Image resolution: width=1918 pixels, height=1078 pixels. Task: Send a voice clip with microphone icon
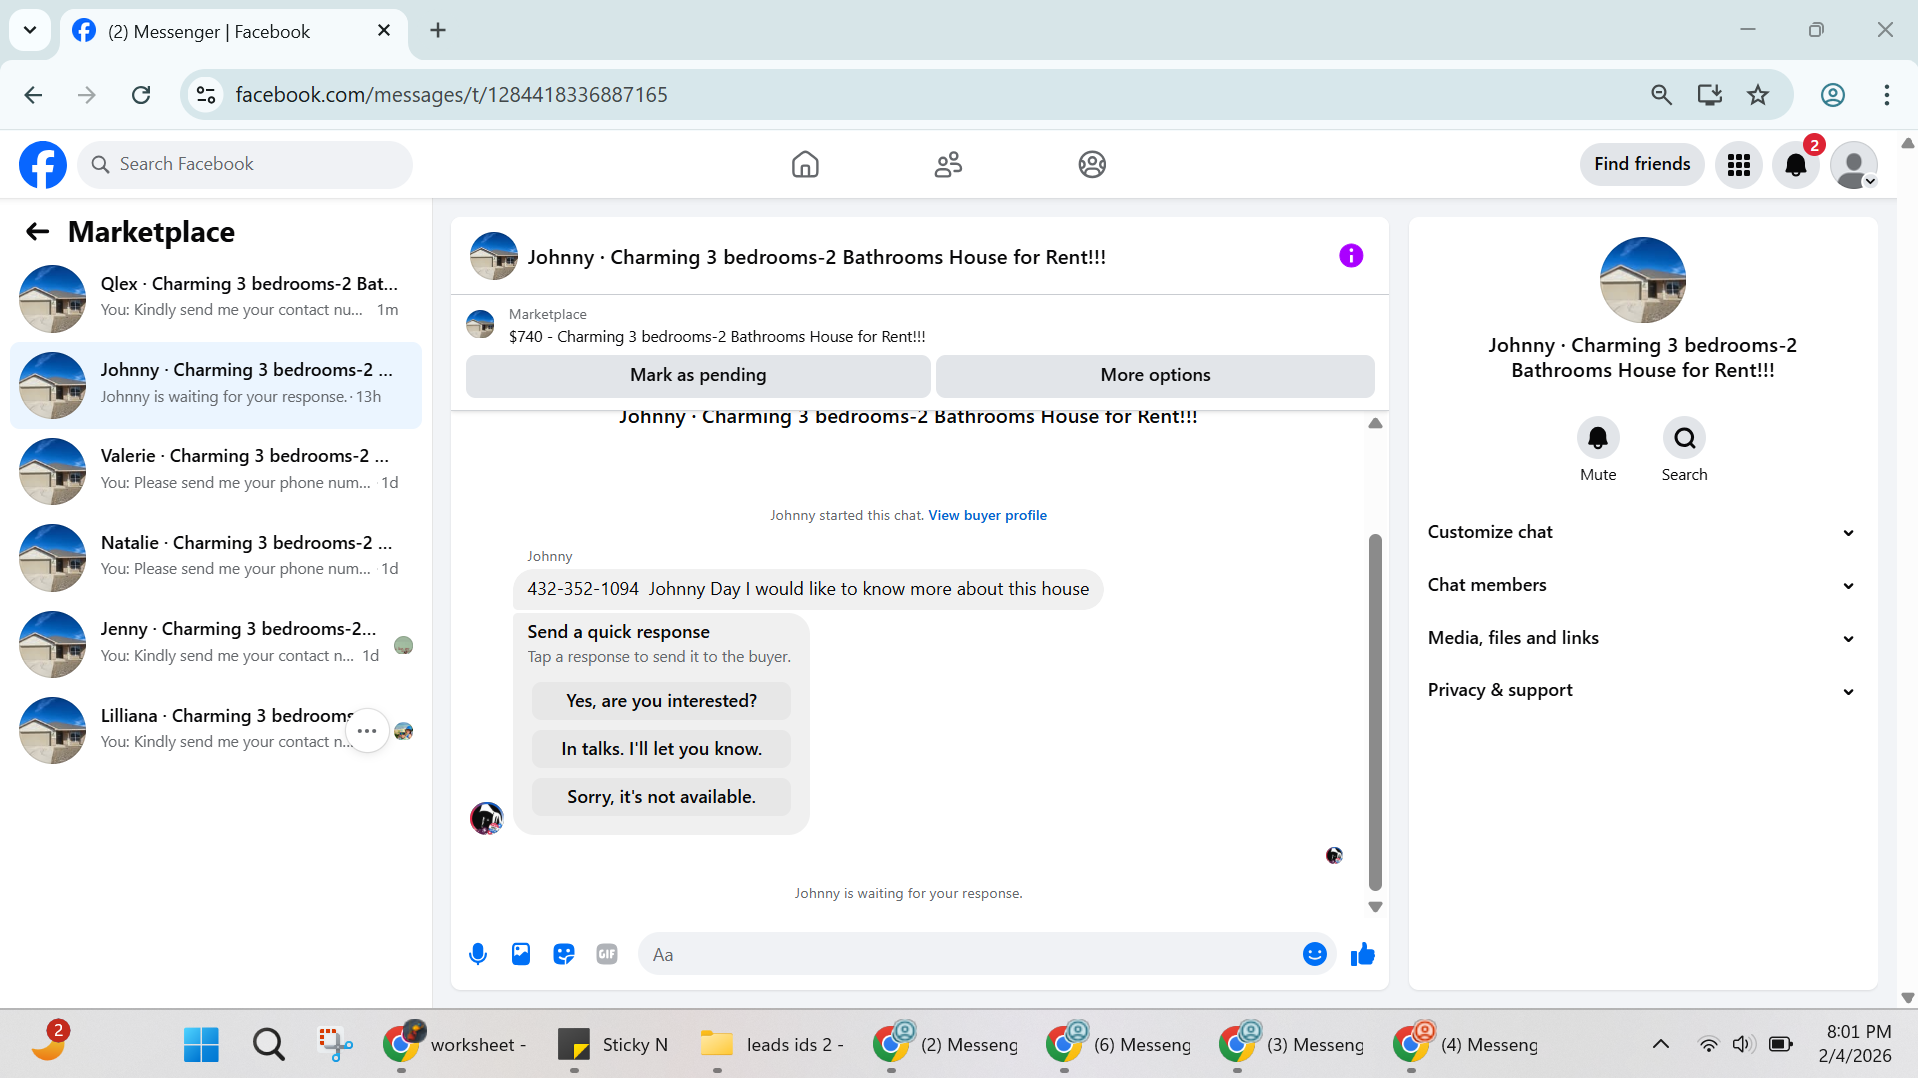[x=478, y=954]
